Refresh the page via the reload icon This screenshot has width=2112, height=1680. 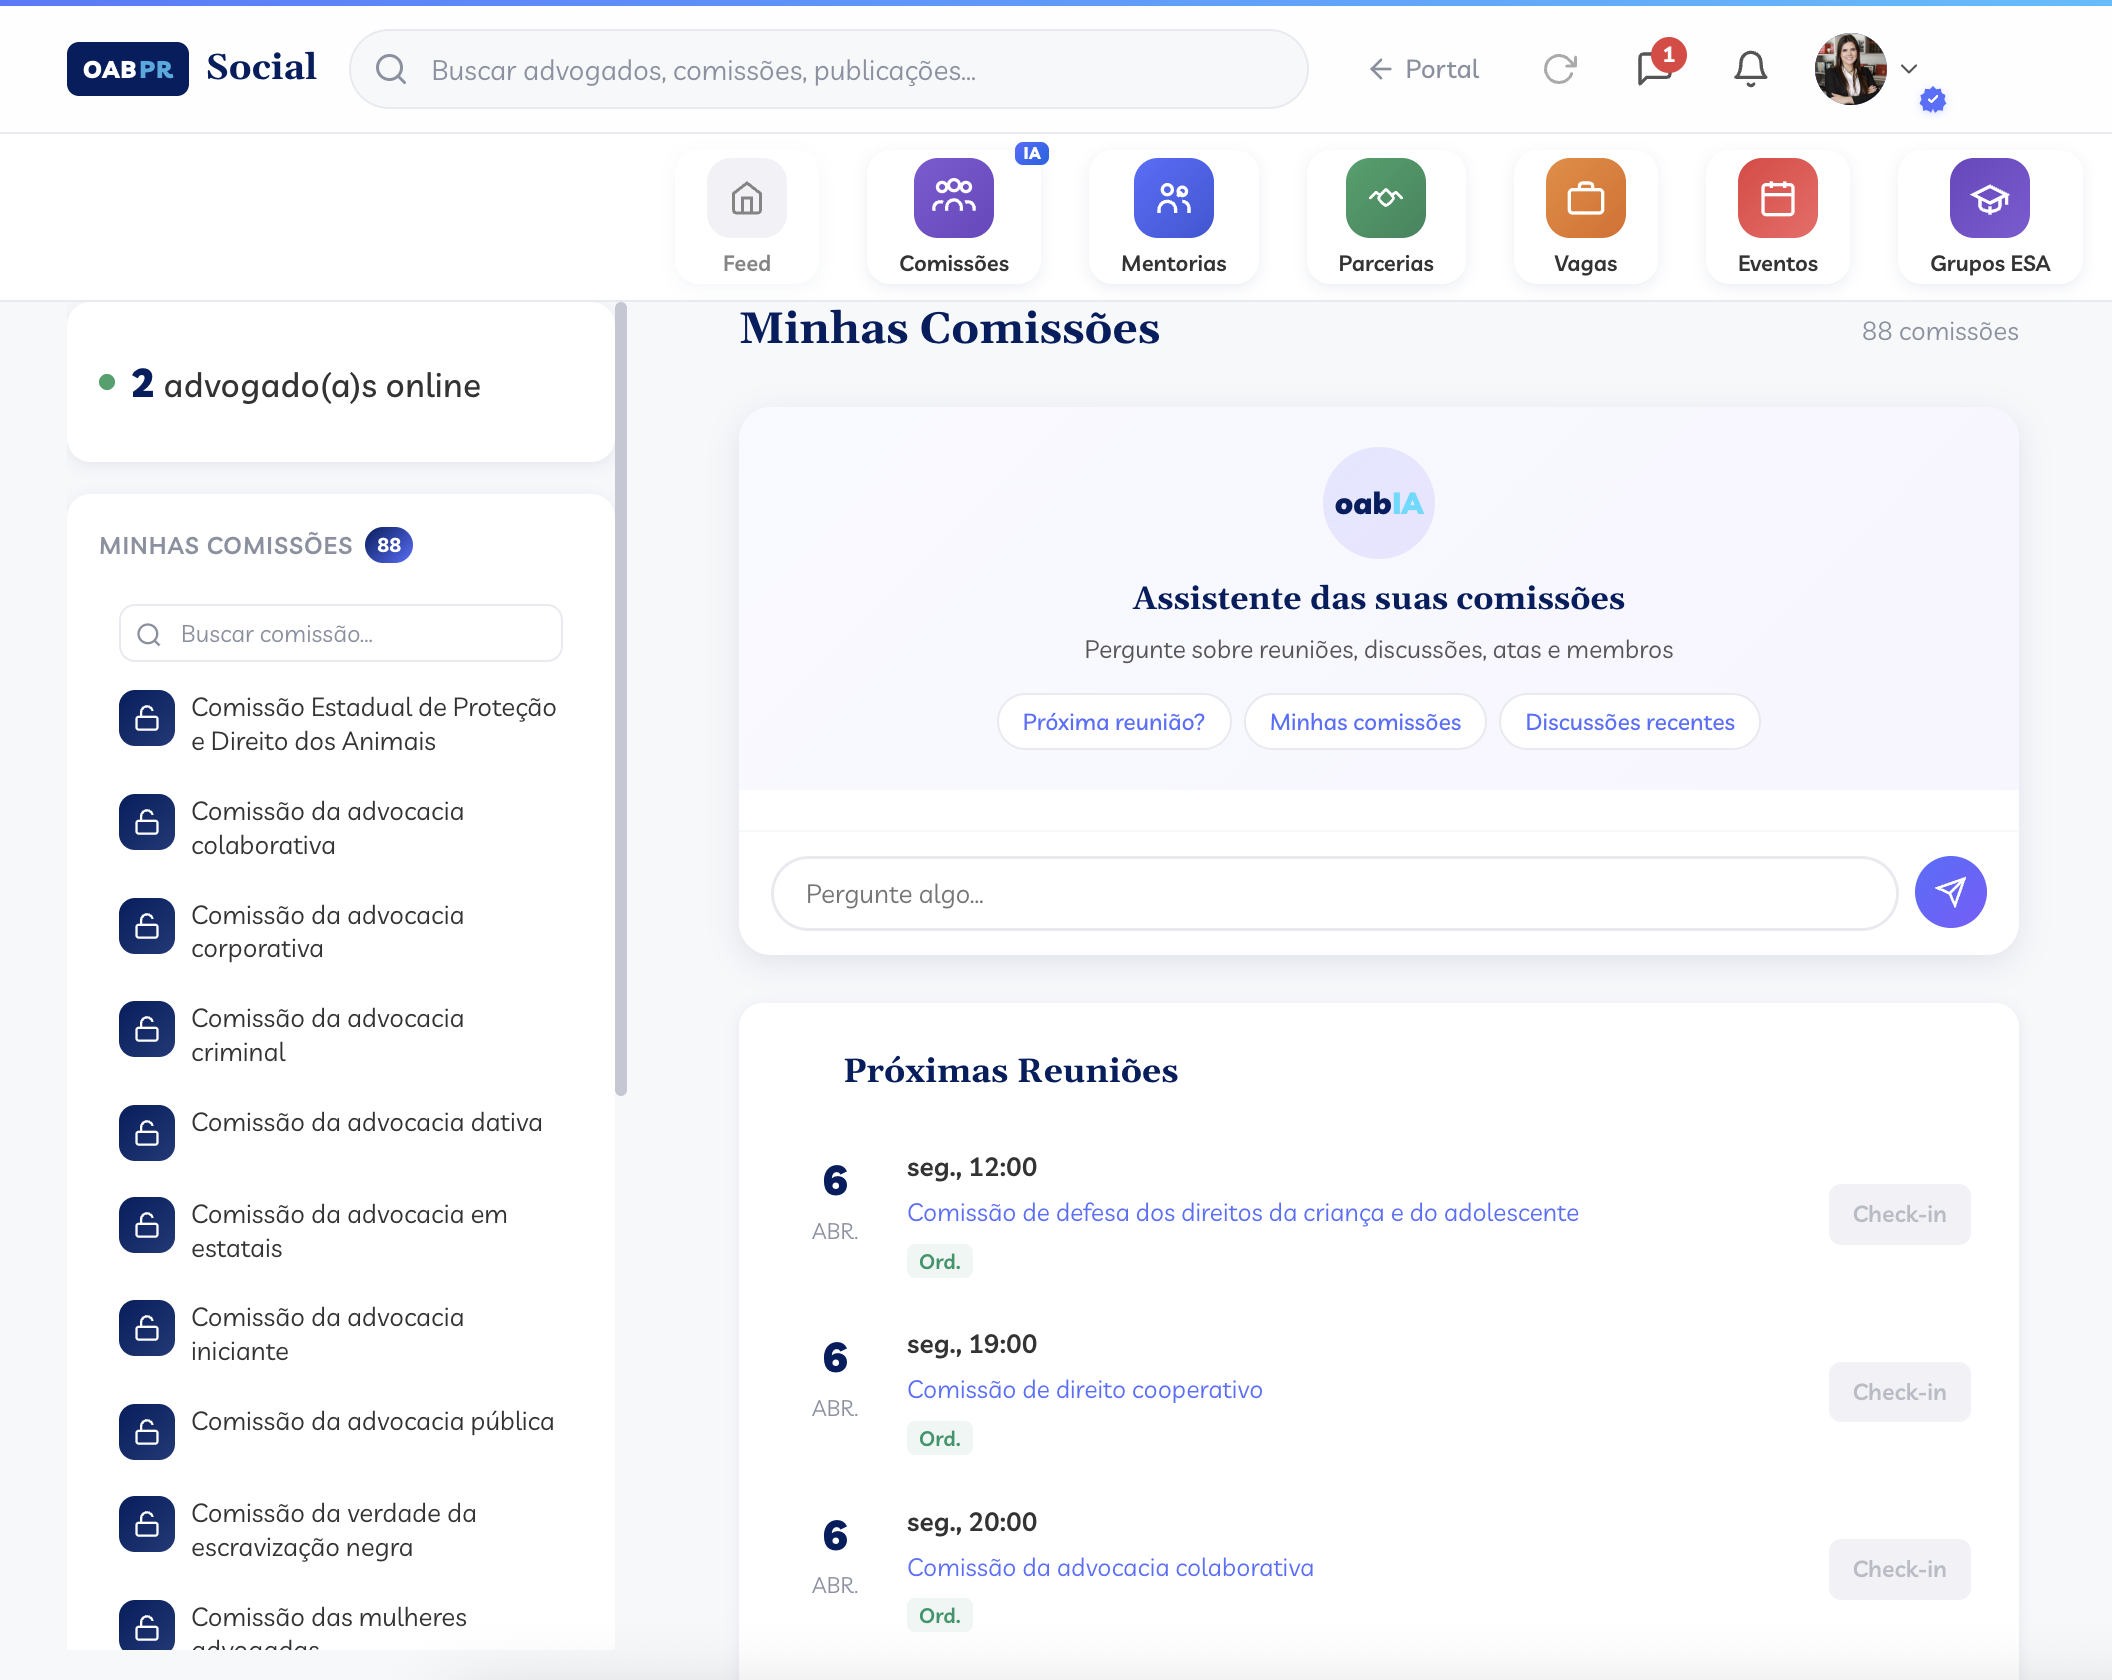click(x=1560, y=68)
